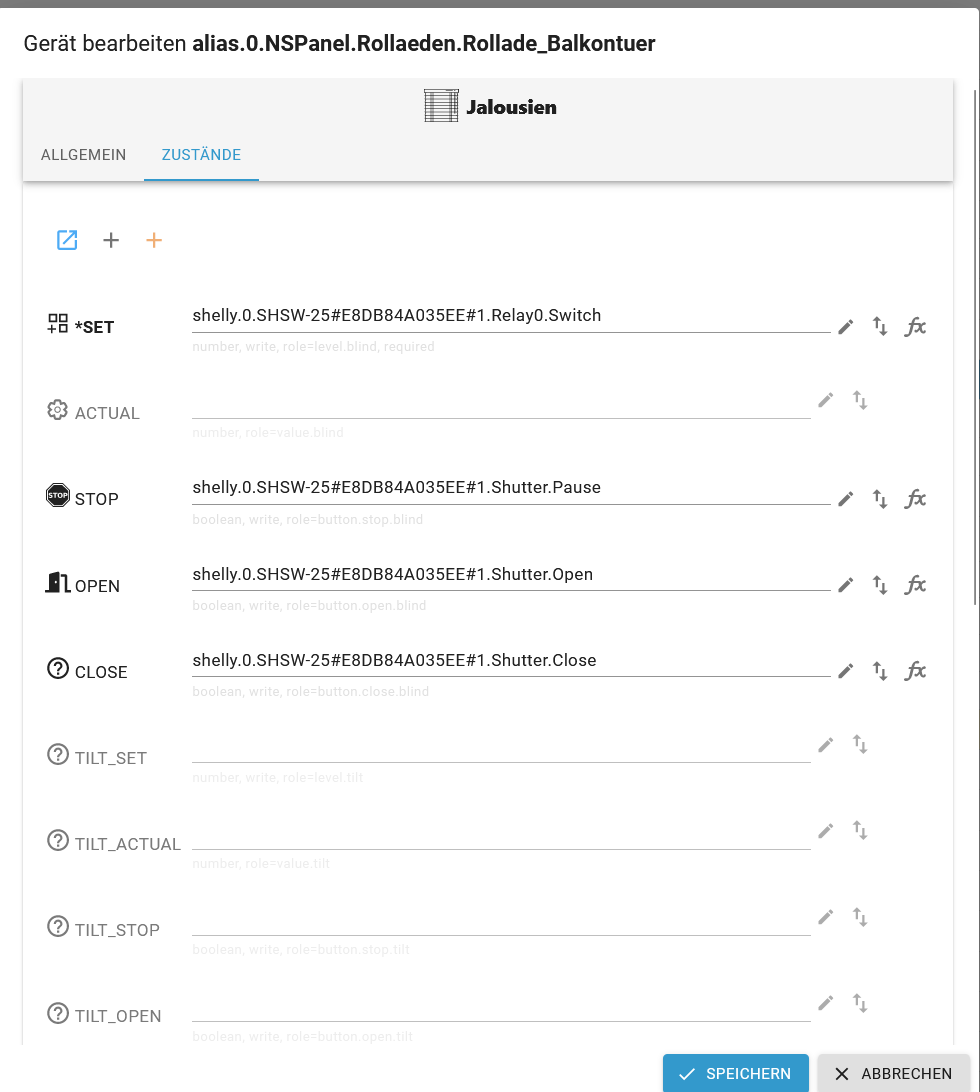Viewport: 980px width, 1092px height.
Task: Open the fx function editor for STOP
Action: (915, 499)
